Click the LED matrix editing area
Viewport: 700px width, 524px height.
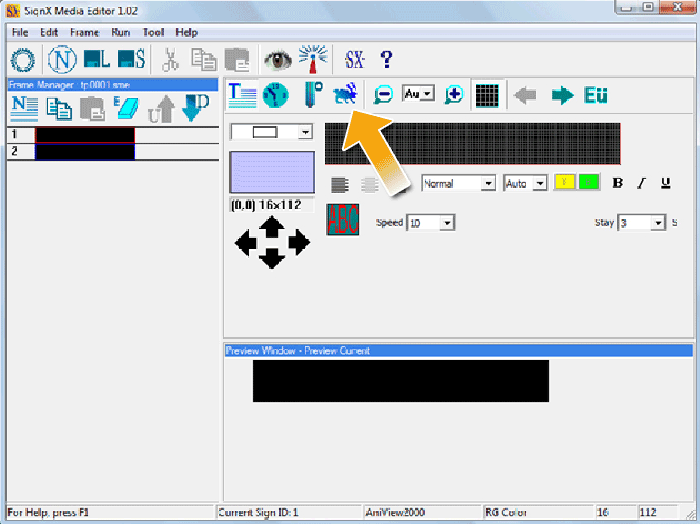(473, 144)
